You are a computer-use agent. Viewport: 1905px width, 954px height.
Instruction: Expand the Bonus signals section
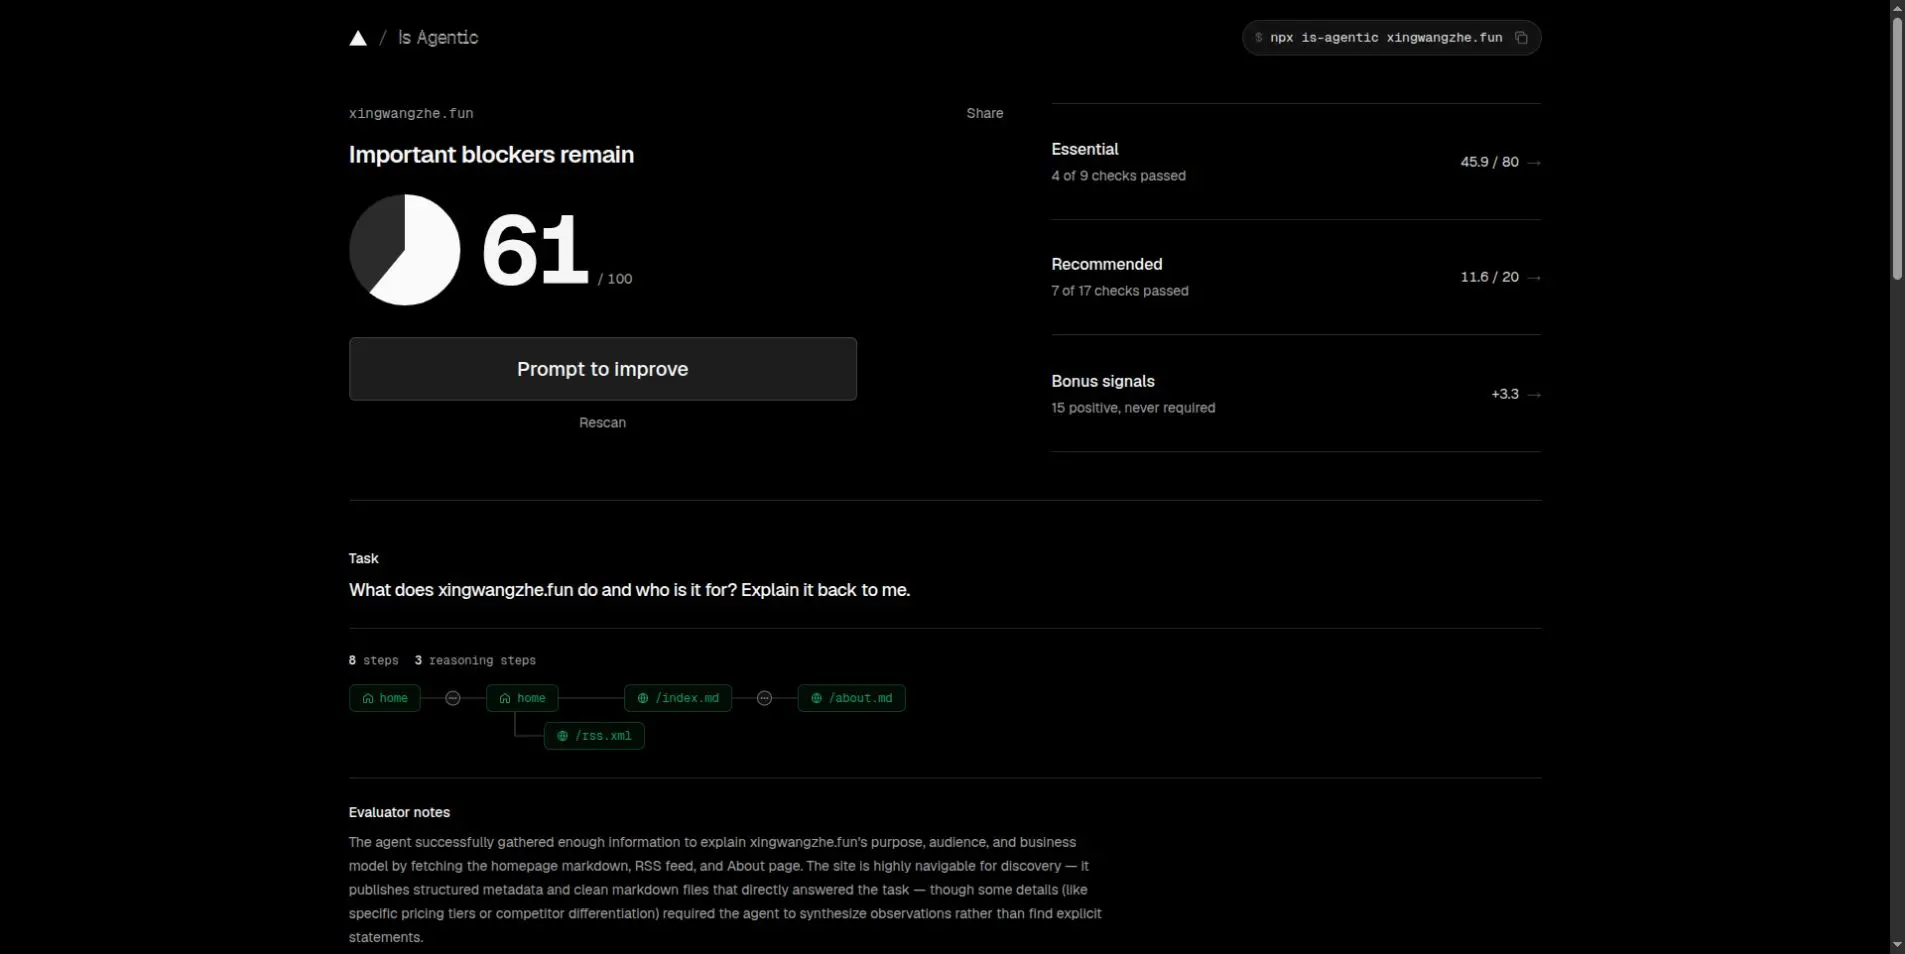pos(1296,394)
